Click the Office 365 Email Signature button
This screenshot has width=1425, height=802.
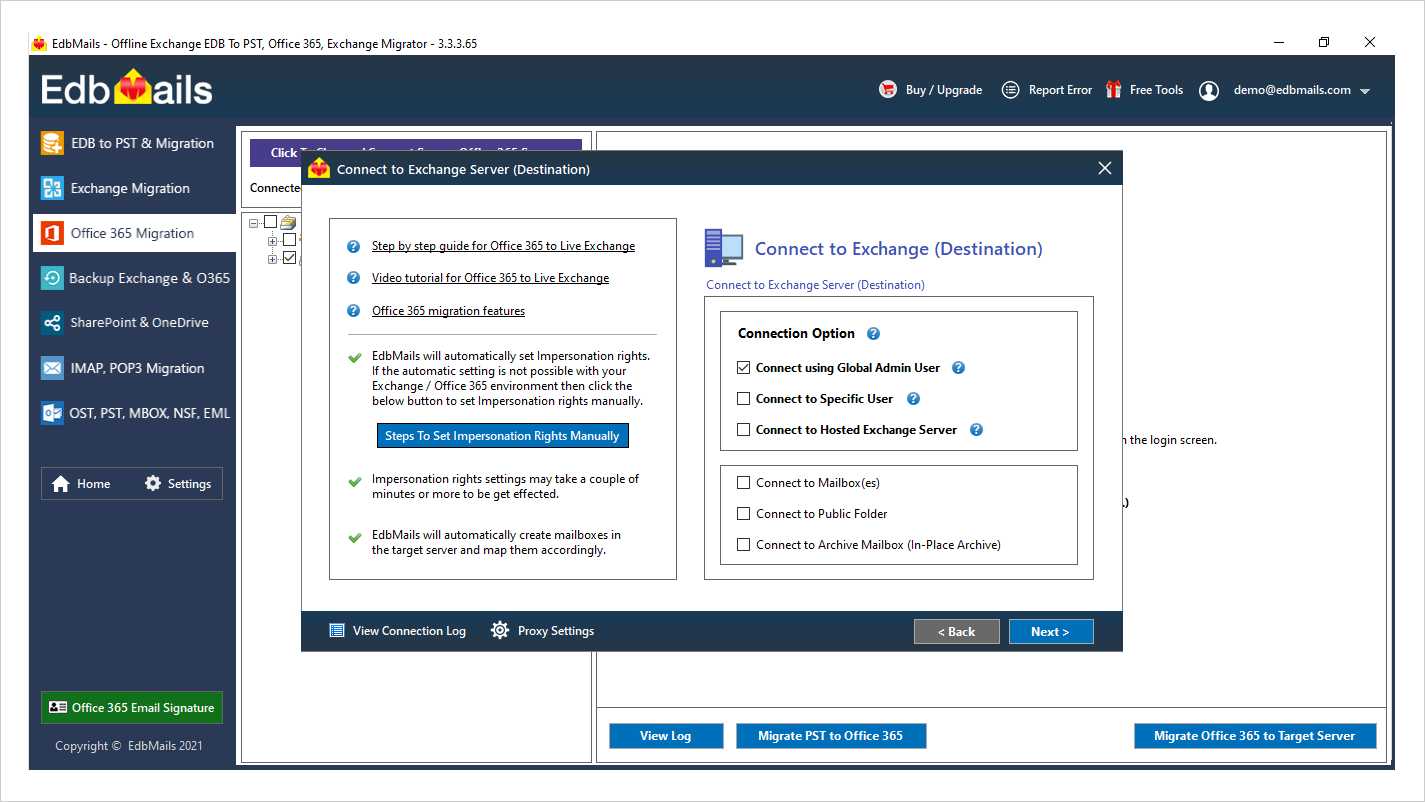coord(132,707)
